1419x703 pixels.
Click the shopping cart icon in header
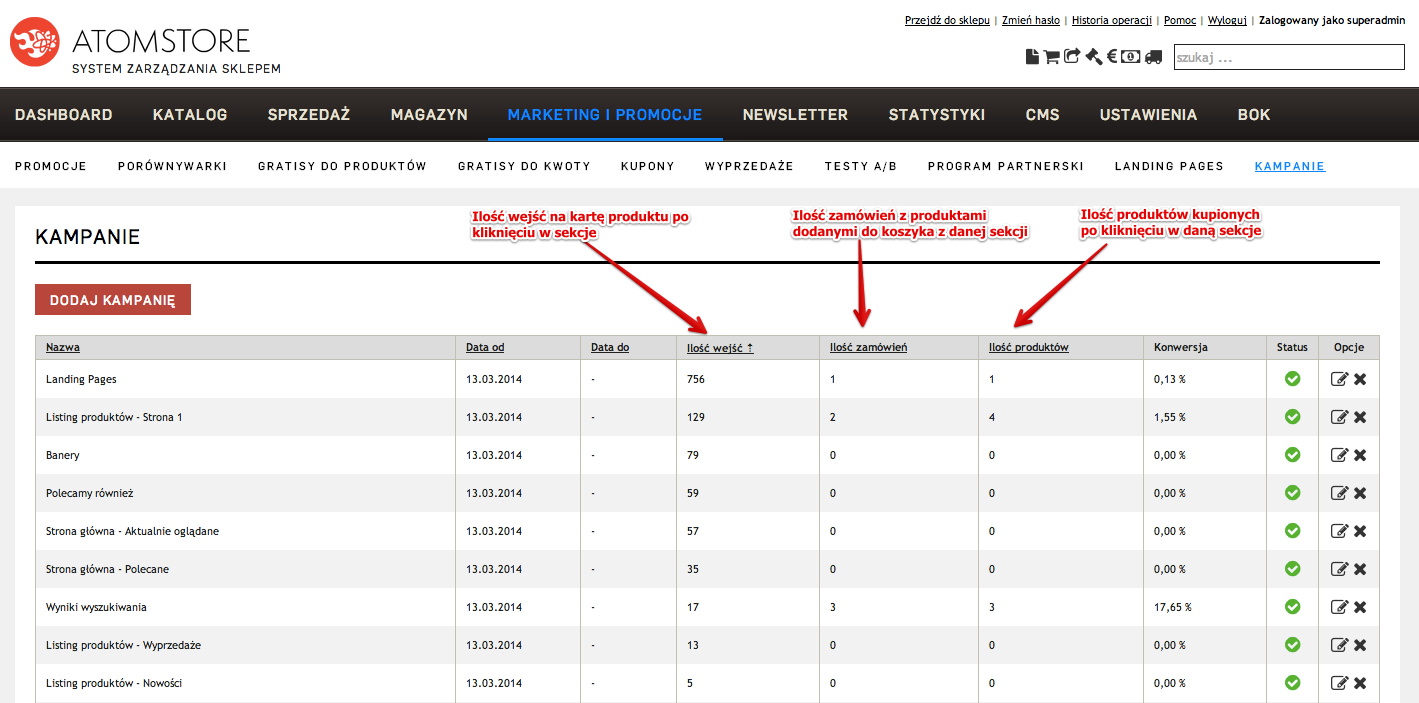pos(1051,57)
